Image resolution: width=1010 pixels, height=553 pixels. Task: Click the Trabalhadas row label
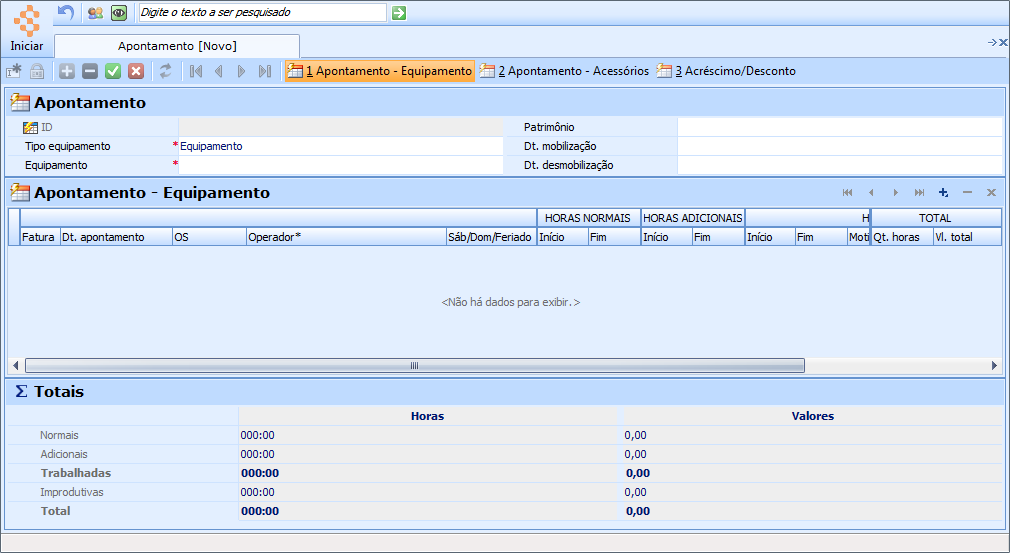tap(76, 473)
